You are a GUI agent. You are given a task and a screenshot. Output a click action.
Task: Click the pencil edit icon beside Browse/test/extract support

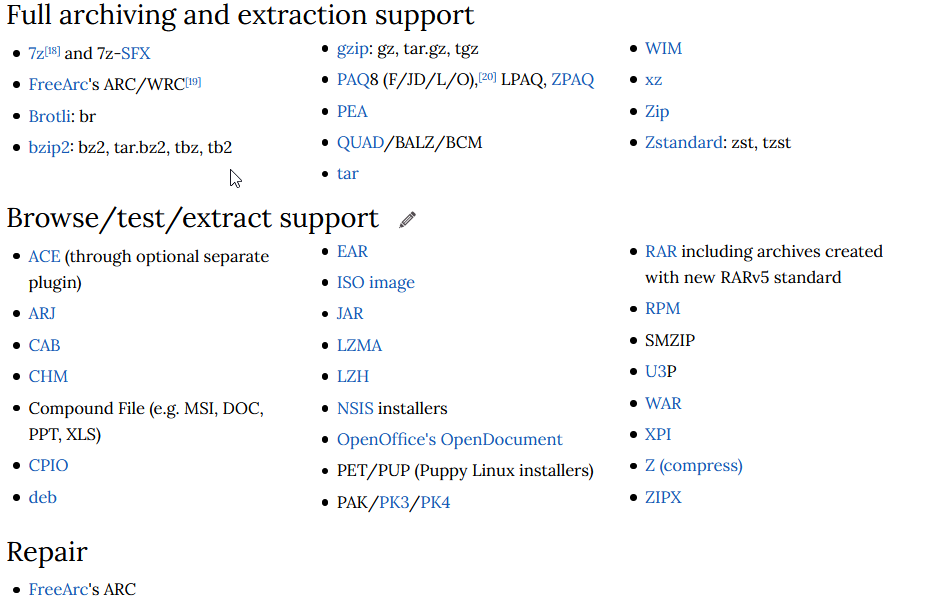pos(407,220)
